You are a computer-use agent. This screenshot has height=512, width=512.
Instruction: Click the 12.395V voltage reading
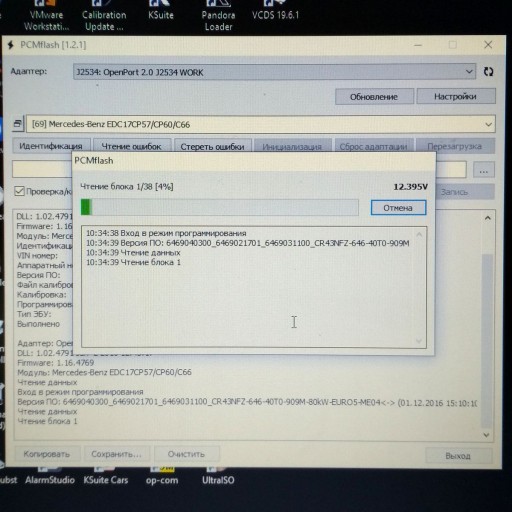410,187
